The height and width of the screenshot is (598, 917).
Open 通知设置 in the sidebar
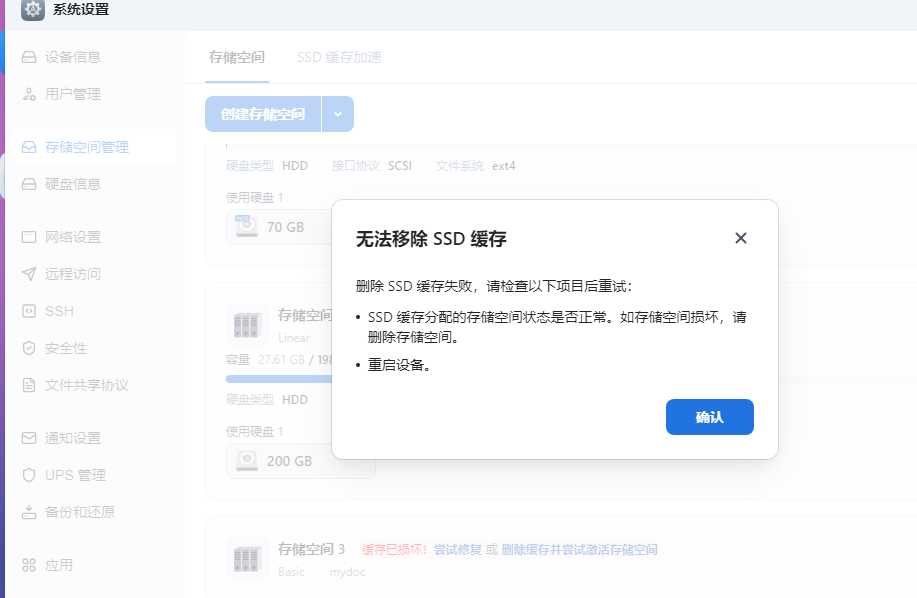pyautogui.click(x=27, y=438)
